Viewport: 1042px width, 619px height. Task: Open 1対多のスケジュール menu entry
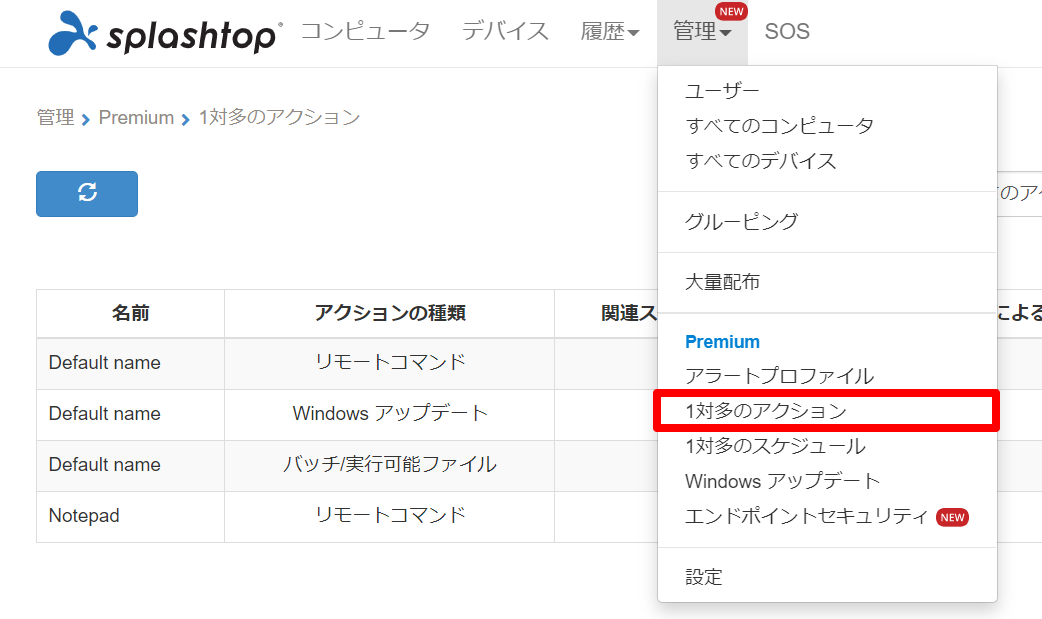coord(776,446)
